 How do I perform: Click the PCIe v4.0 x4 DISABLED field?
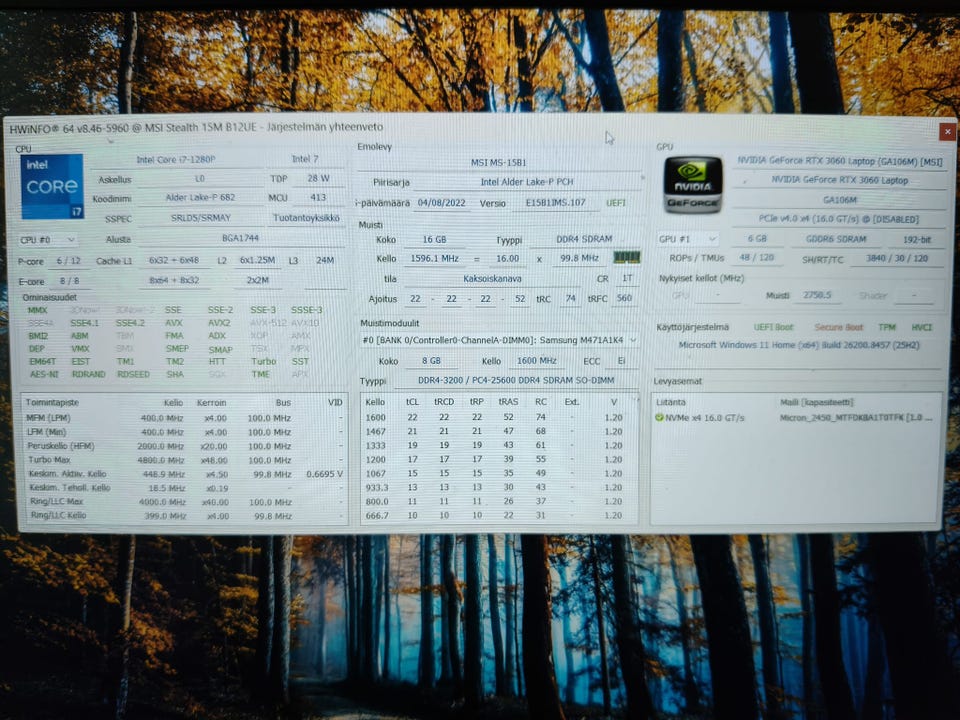839,219
